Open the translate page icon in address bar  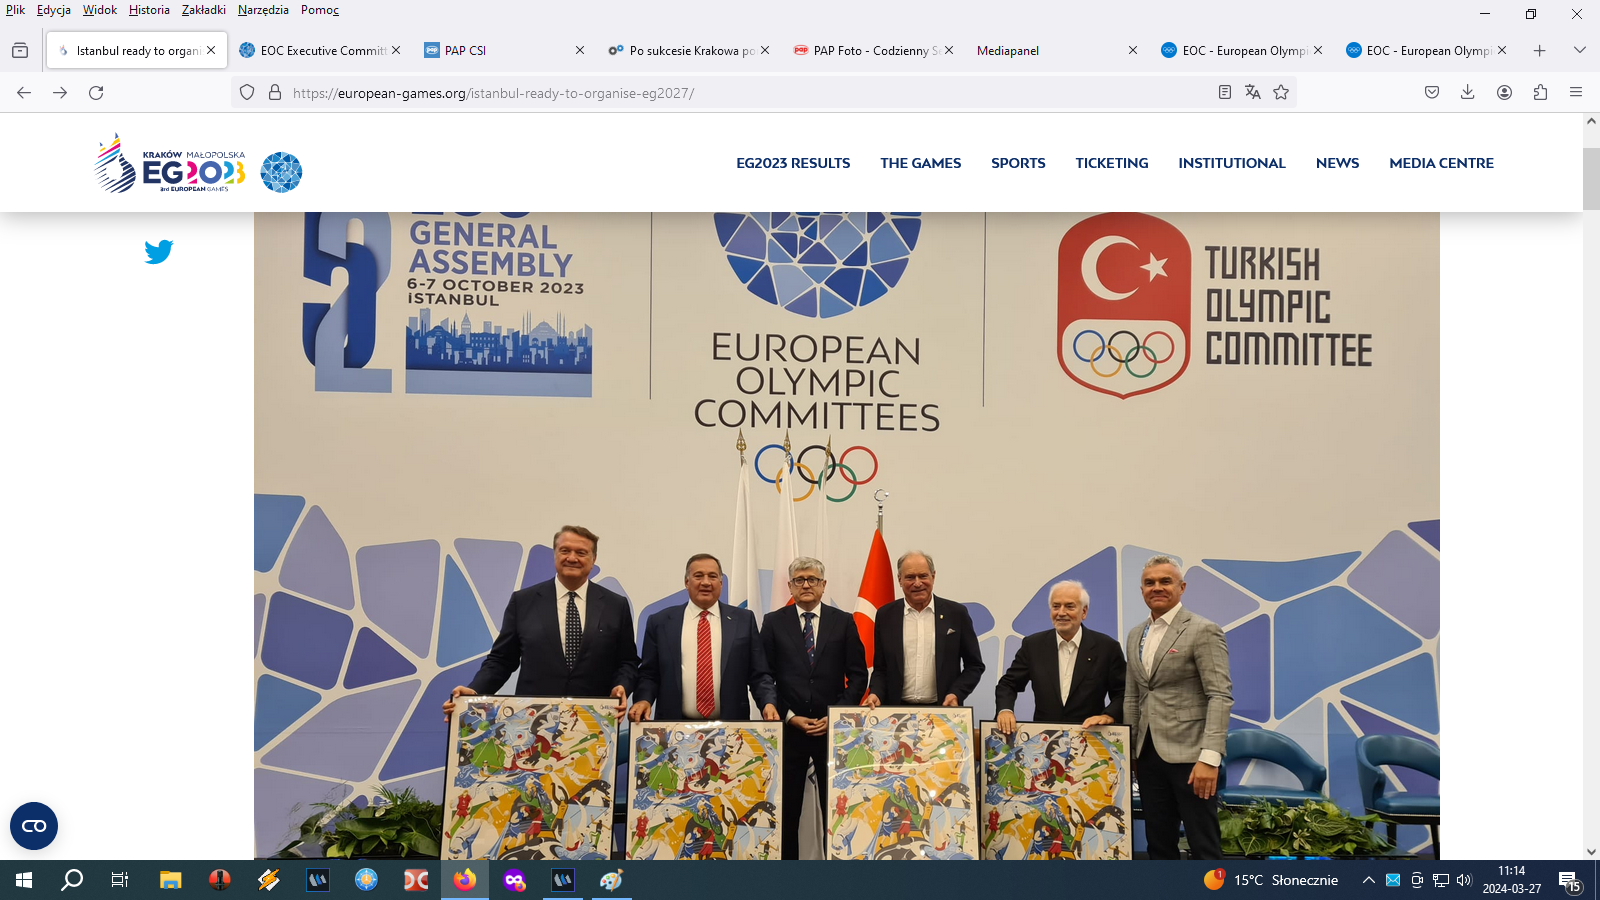pyautogui.click(x=1253, y=92)
